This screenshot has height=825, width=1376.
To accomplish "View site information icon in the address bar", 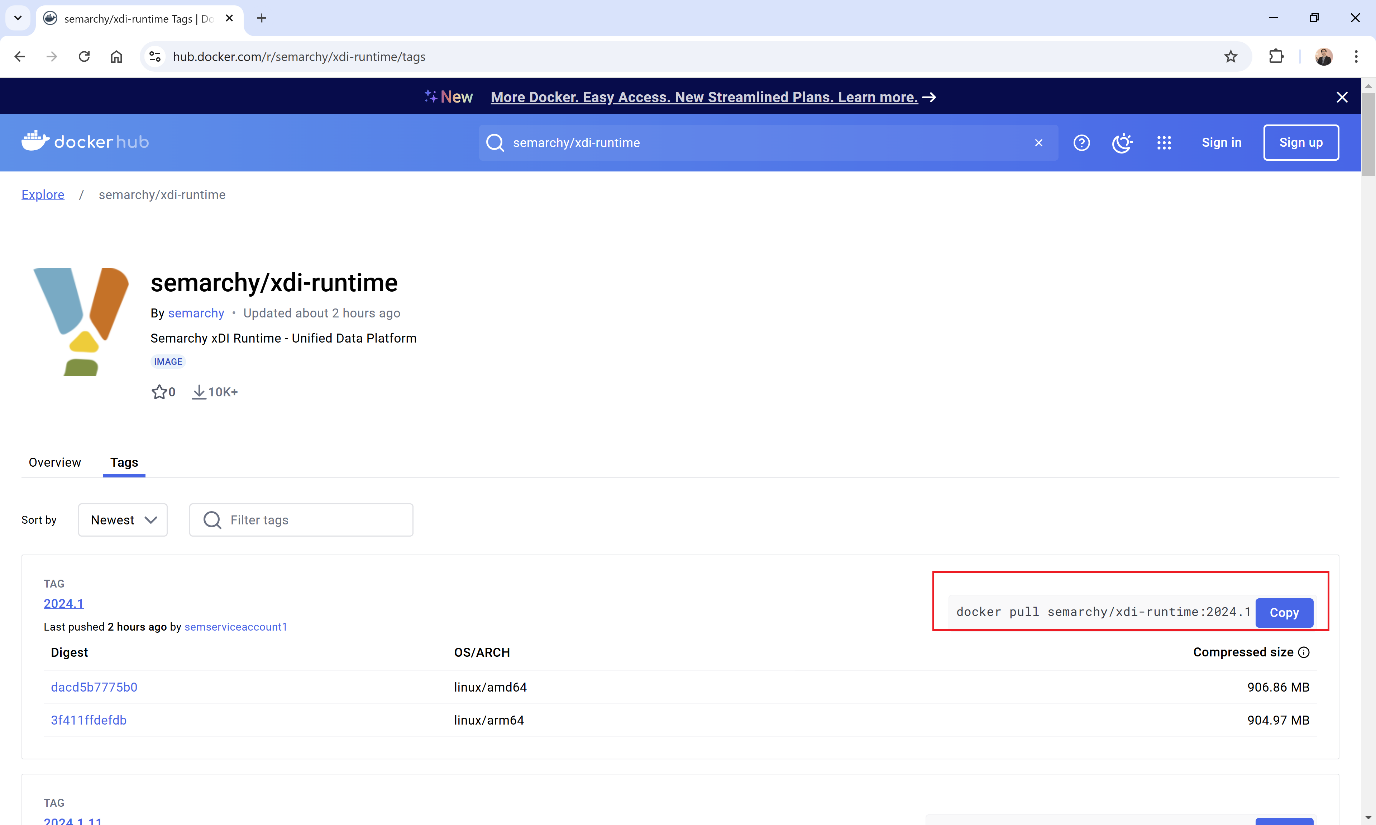I will (154, 57).
